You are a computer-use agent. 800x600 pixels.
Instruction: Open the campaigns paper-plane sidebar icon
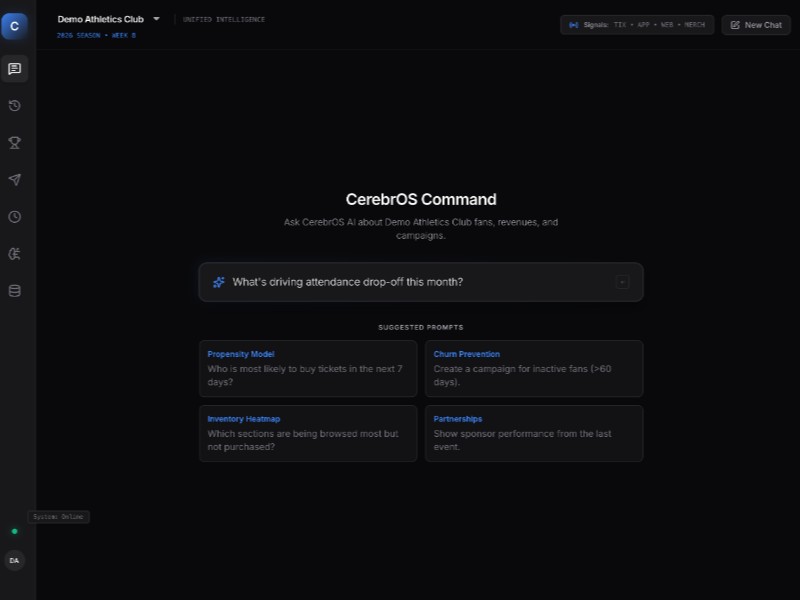[14, 179]
